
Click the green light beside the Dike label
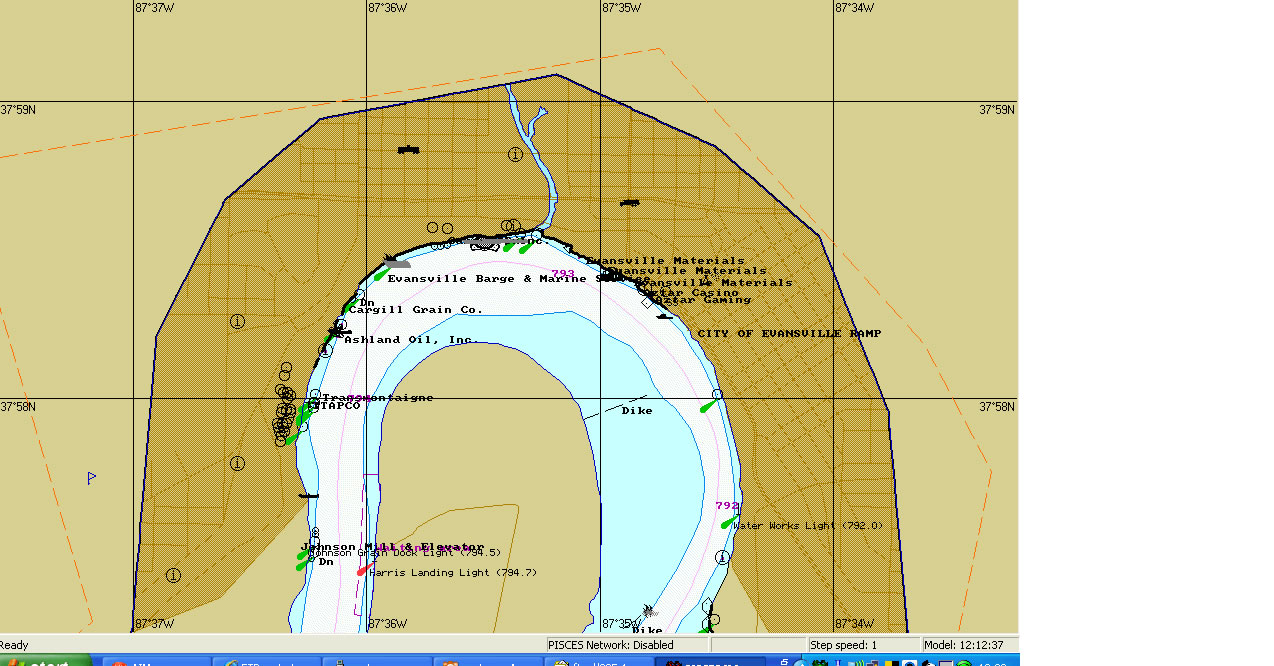(x=708, y=406)
